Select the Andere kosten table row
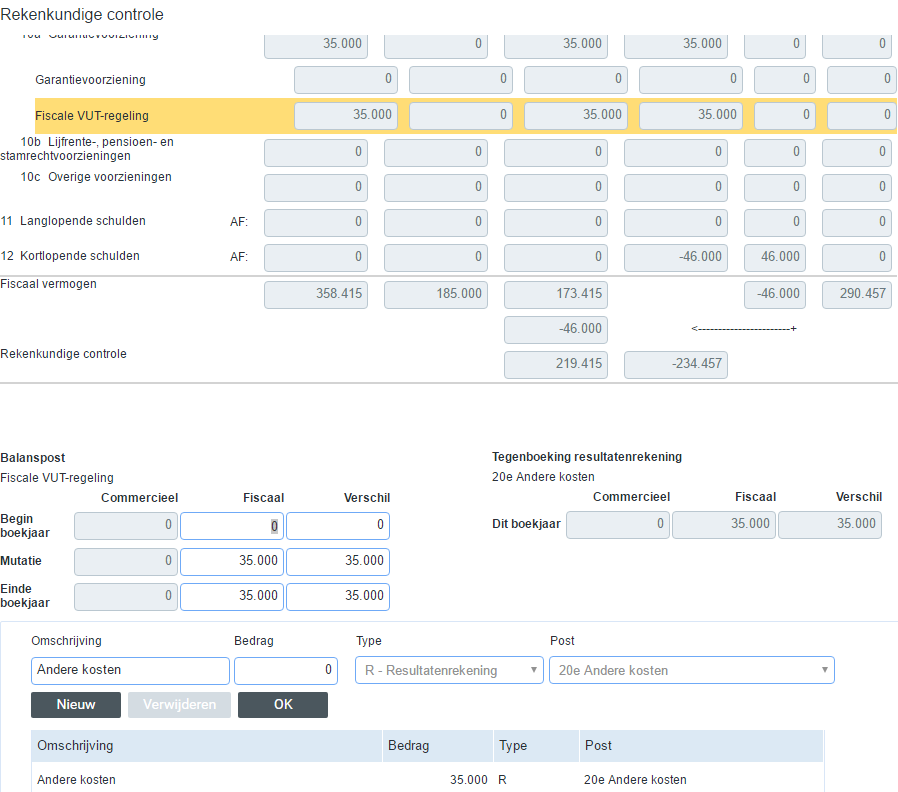This screenshot has width=898, height=792. 427,779
